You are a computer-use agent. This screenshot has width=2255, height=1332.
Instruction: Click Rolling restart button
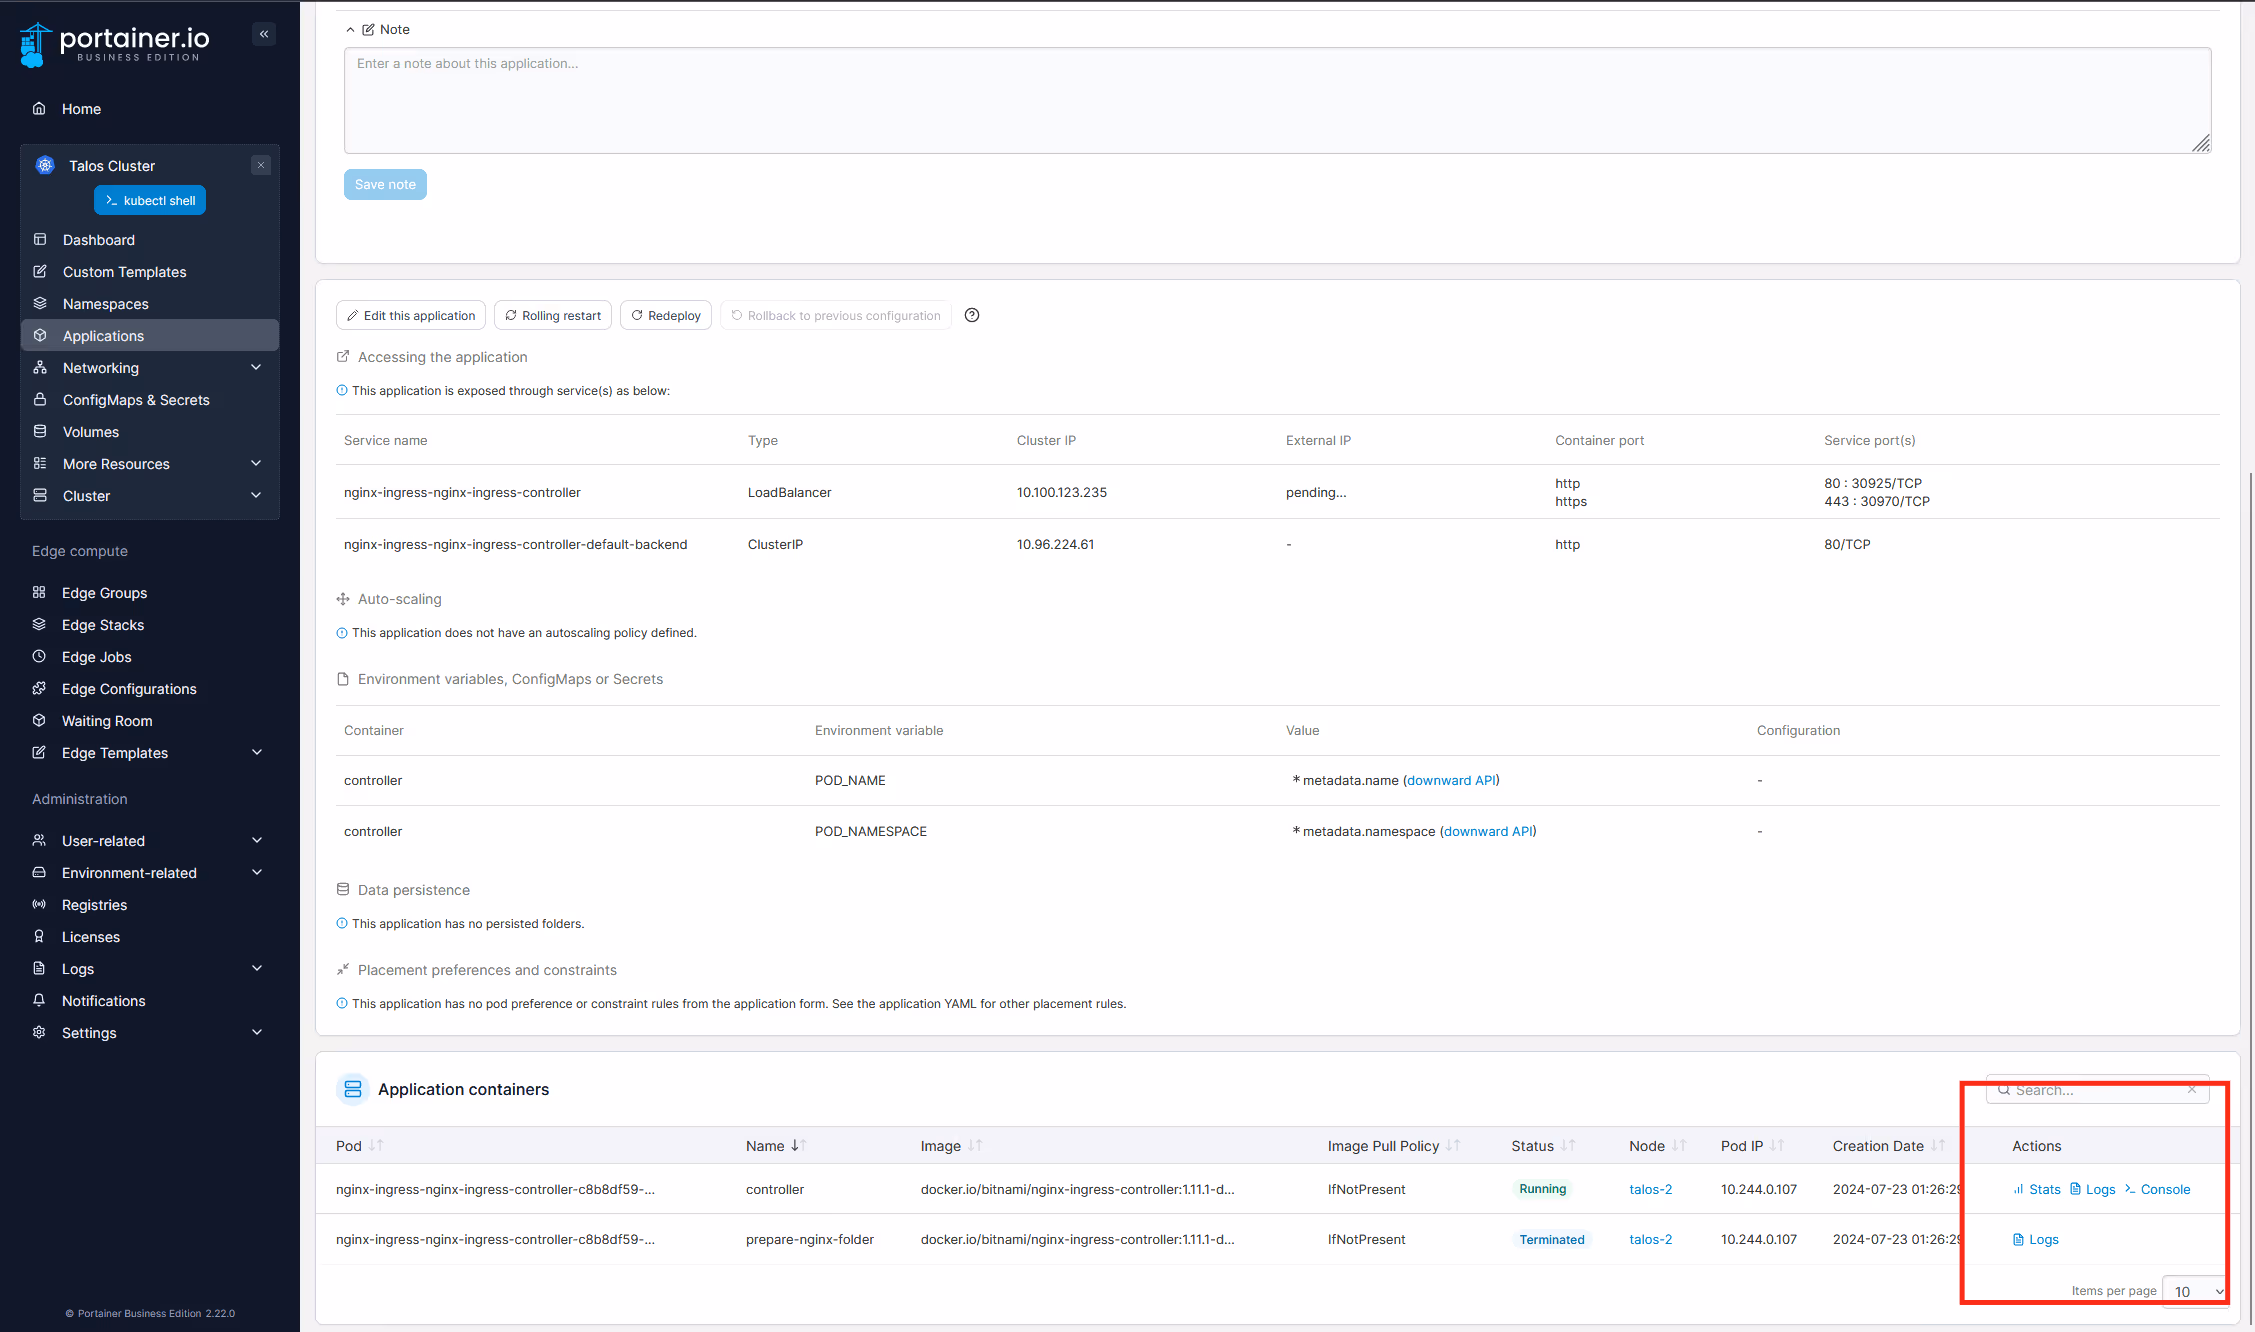click(553, 315)
